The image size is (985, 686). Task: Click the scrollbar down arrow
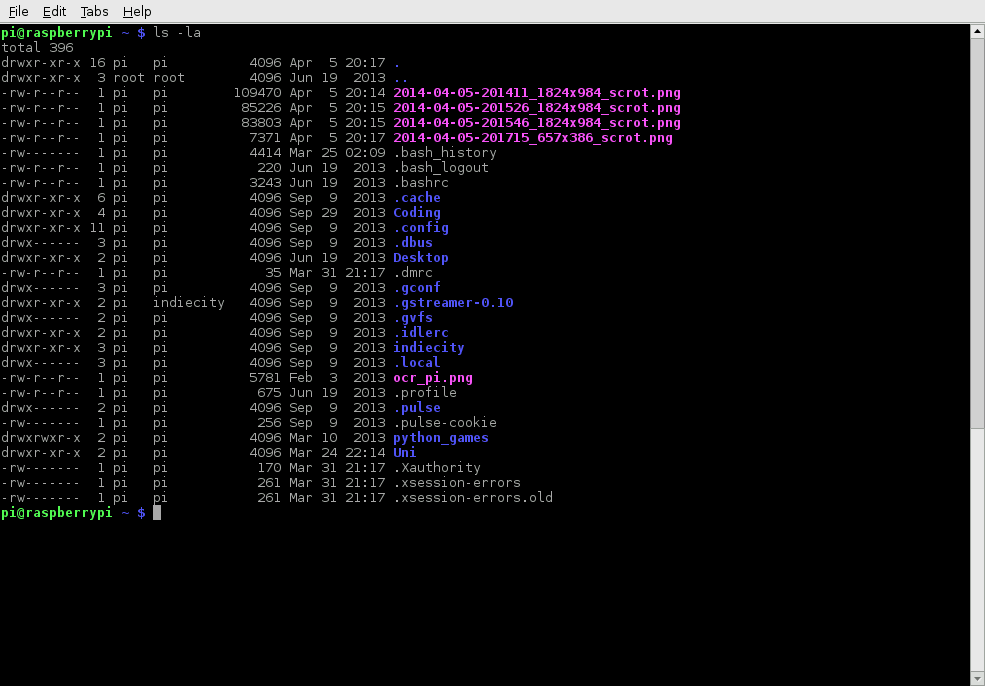click(977, 678)
